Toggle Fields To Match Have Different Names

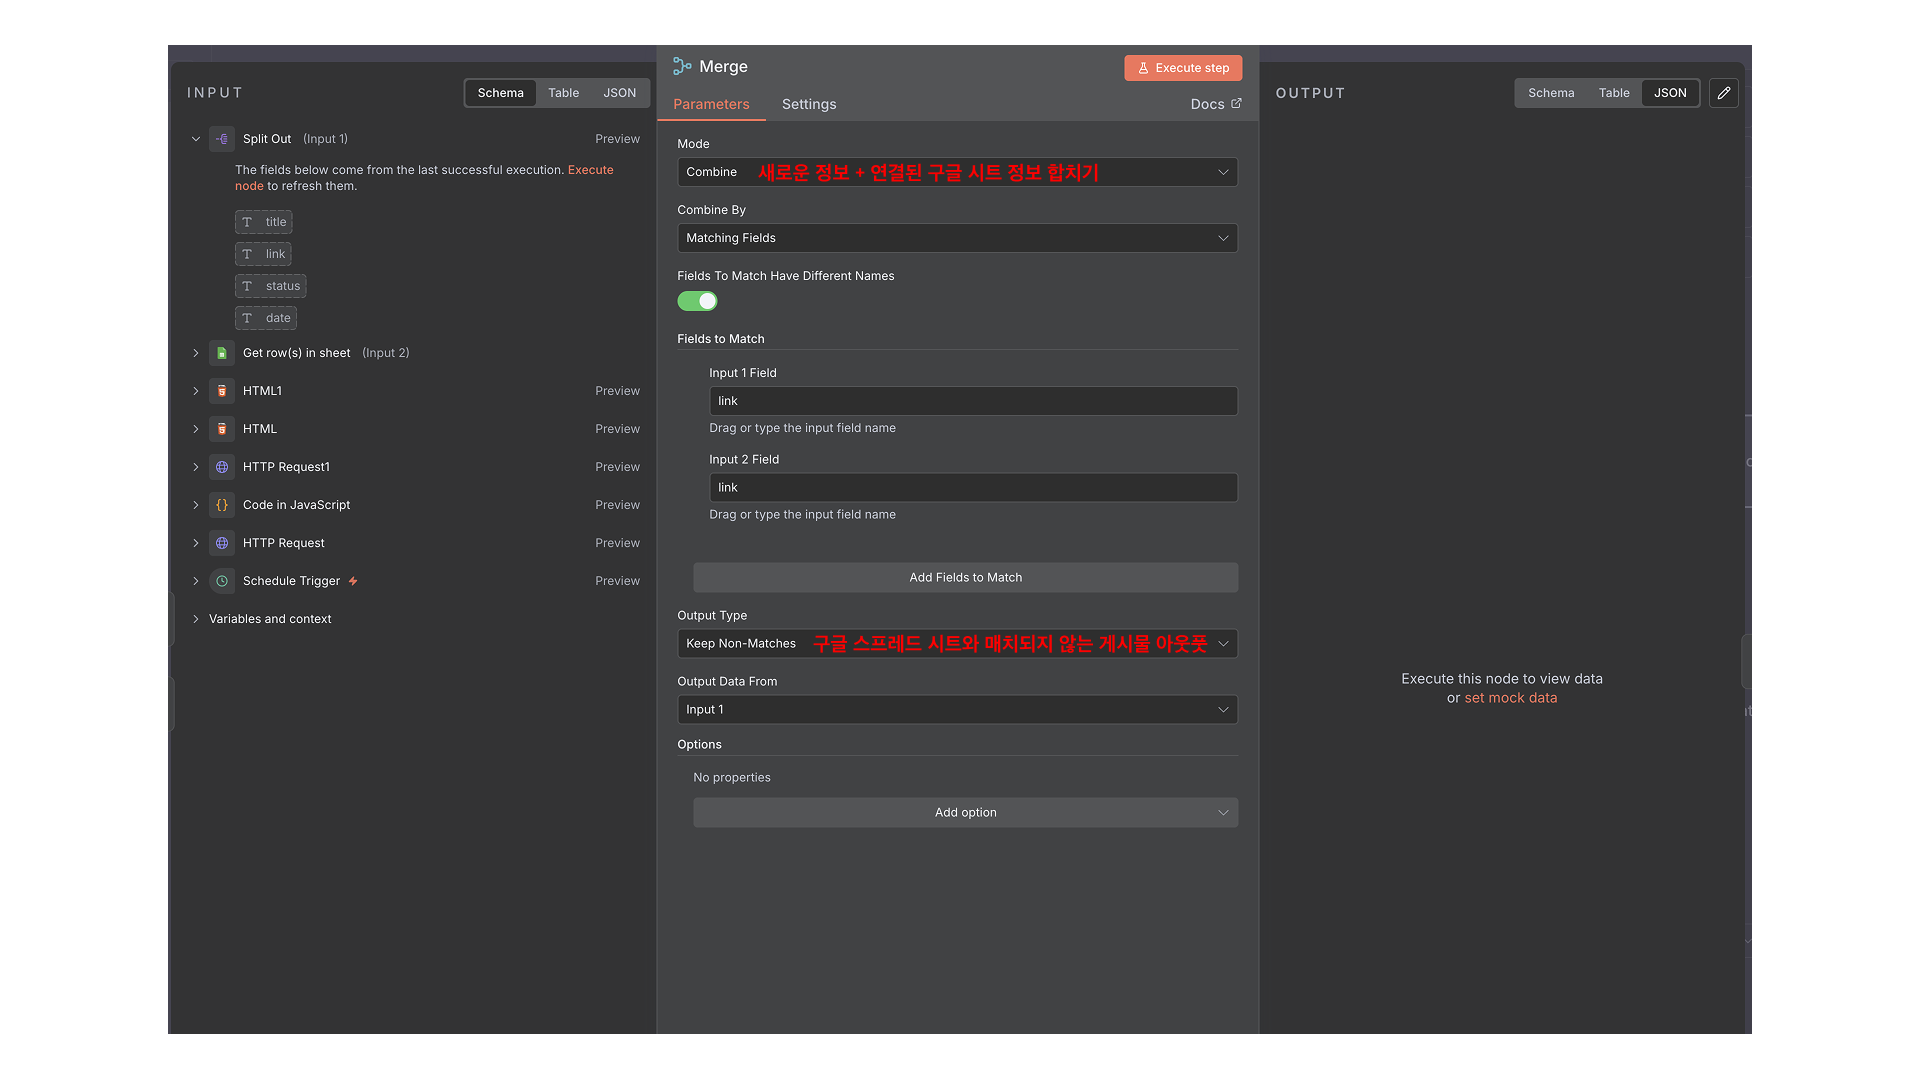tap(697, 301)
